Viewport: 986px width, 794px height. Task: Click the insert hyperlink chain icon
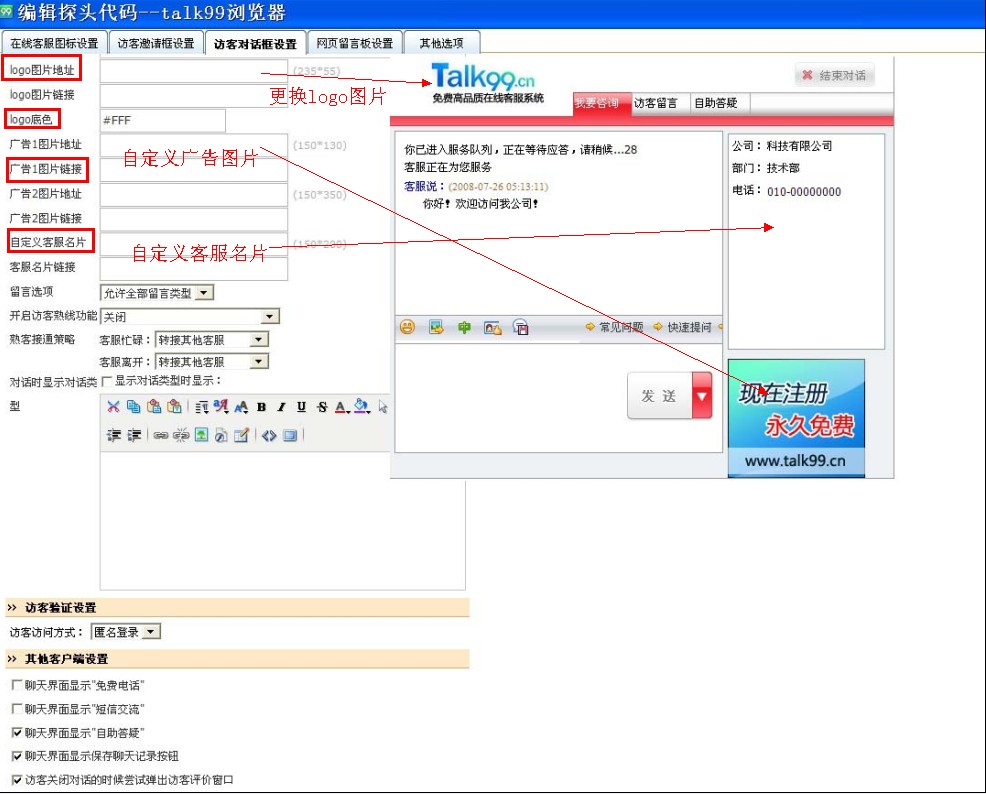pos(160,435)
